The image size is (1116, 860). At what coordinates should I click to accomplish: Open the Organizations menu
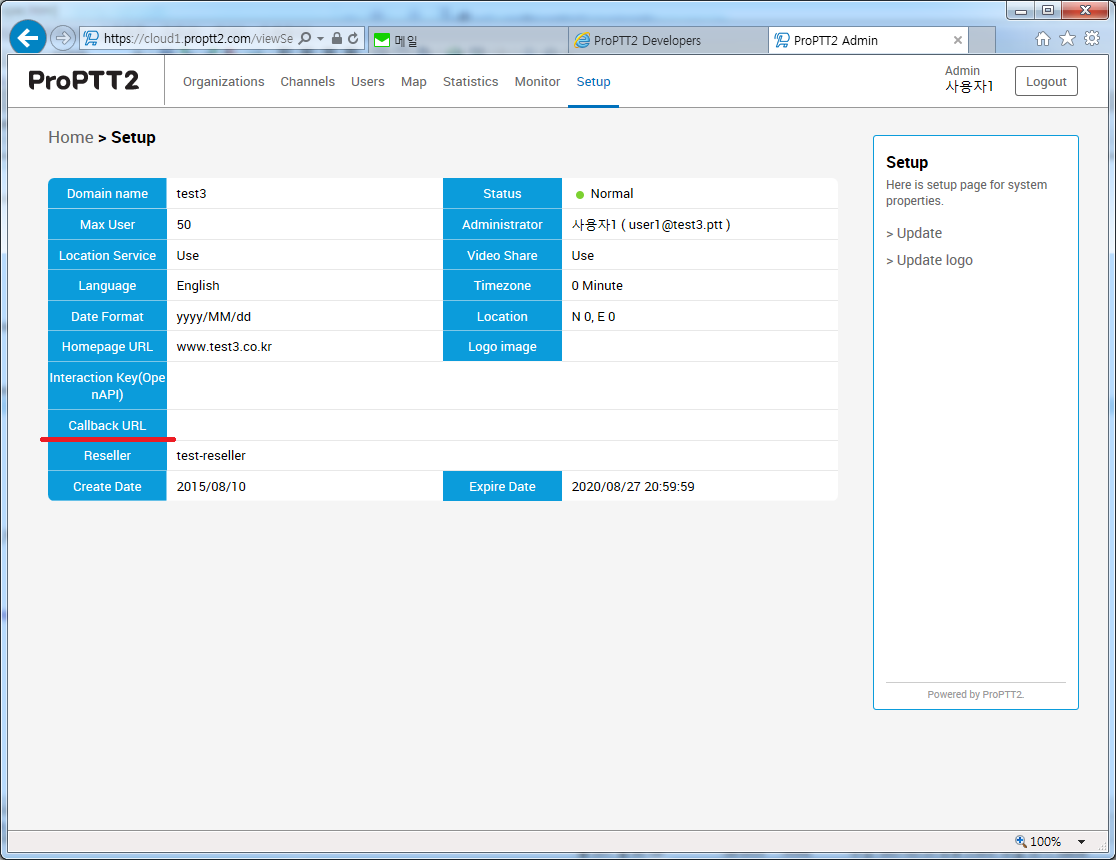point(223,82)
